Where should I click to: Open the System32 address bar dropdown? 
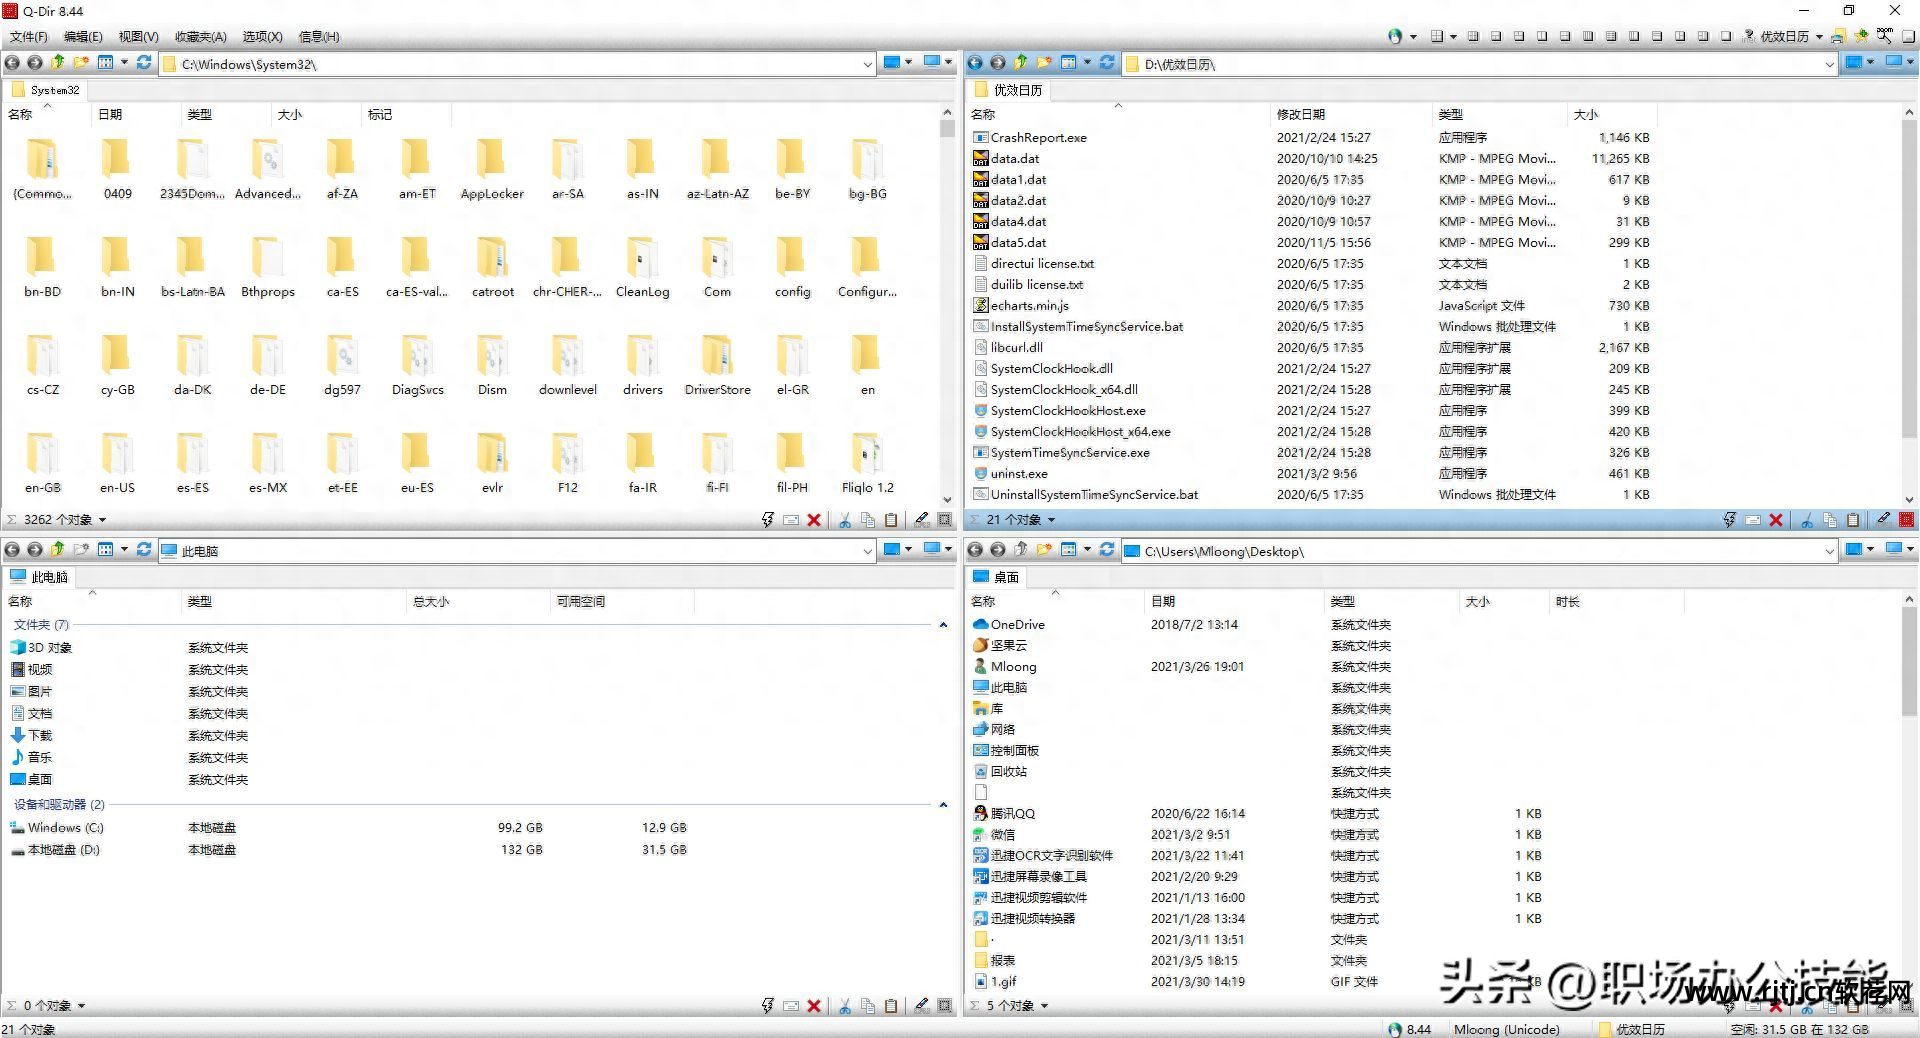[x=868, y=64]
